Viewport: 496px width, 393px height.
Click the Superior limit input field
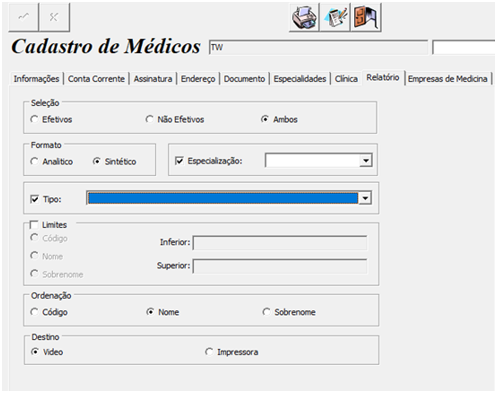click(280, 266)
